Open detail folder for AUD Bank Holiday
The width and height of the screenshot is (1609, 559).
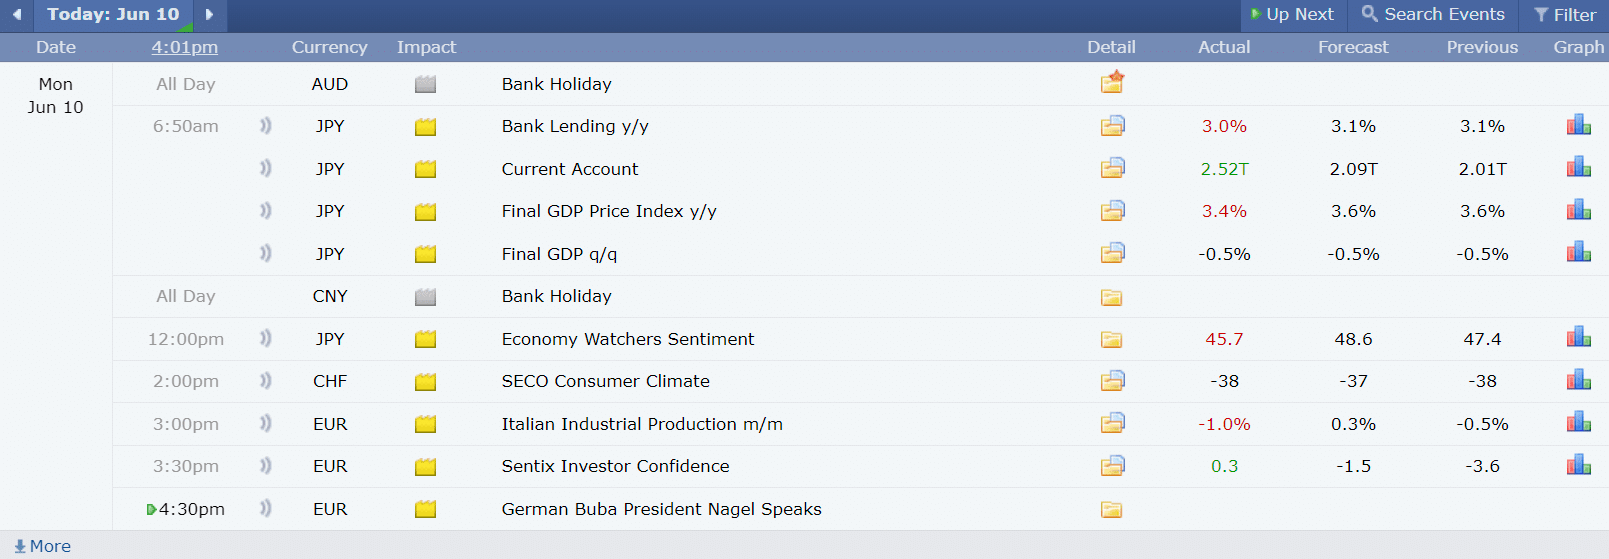tap(1112, 83)
